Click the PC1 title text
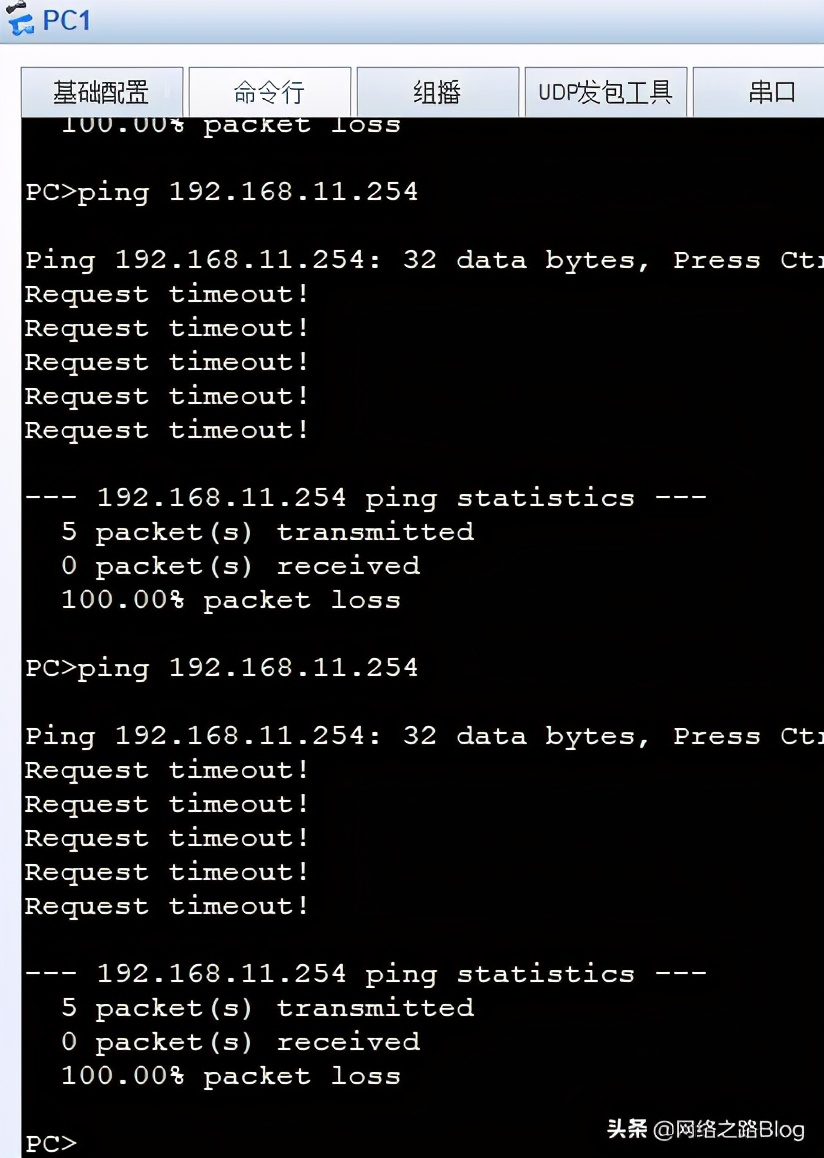This screenshot has width=824, height=1158. point(66,19)
